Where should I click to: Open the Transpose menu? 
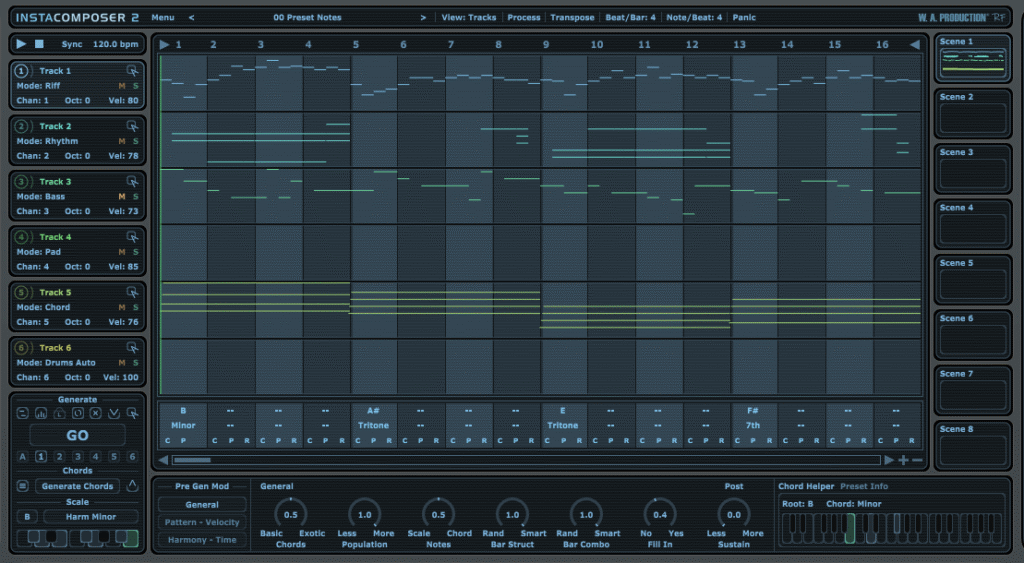coord(572,18)
